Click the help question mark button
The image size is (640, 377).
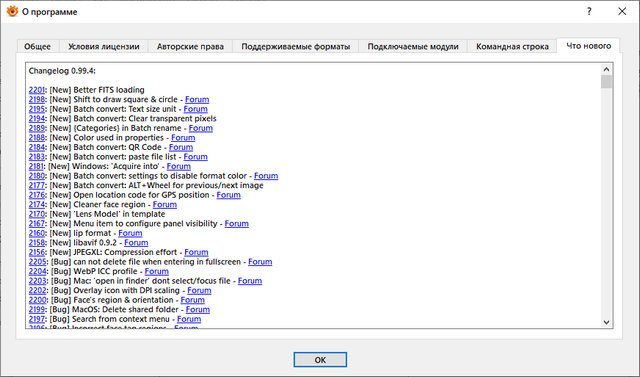point(589,11)
